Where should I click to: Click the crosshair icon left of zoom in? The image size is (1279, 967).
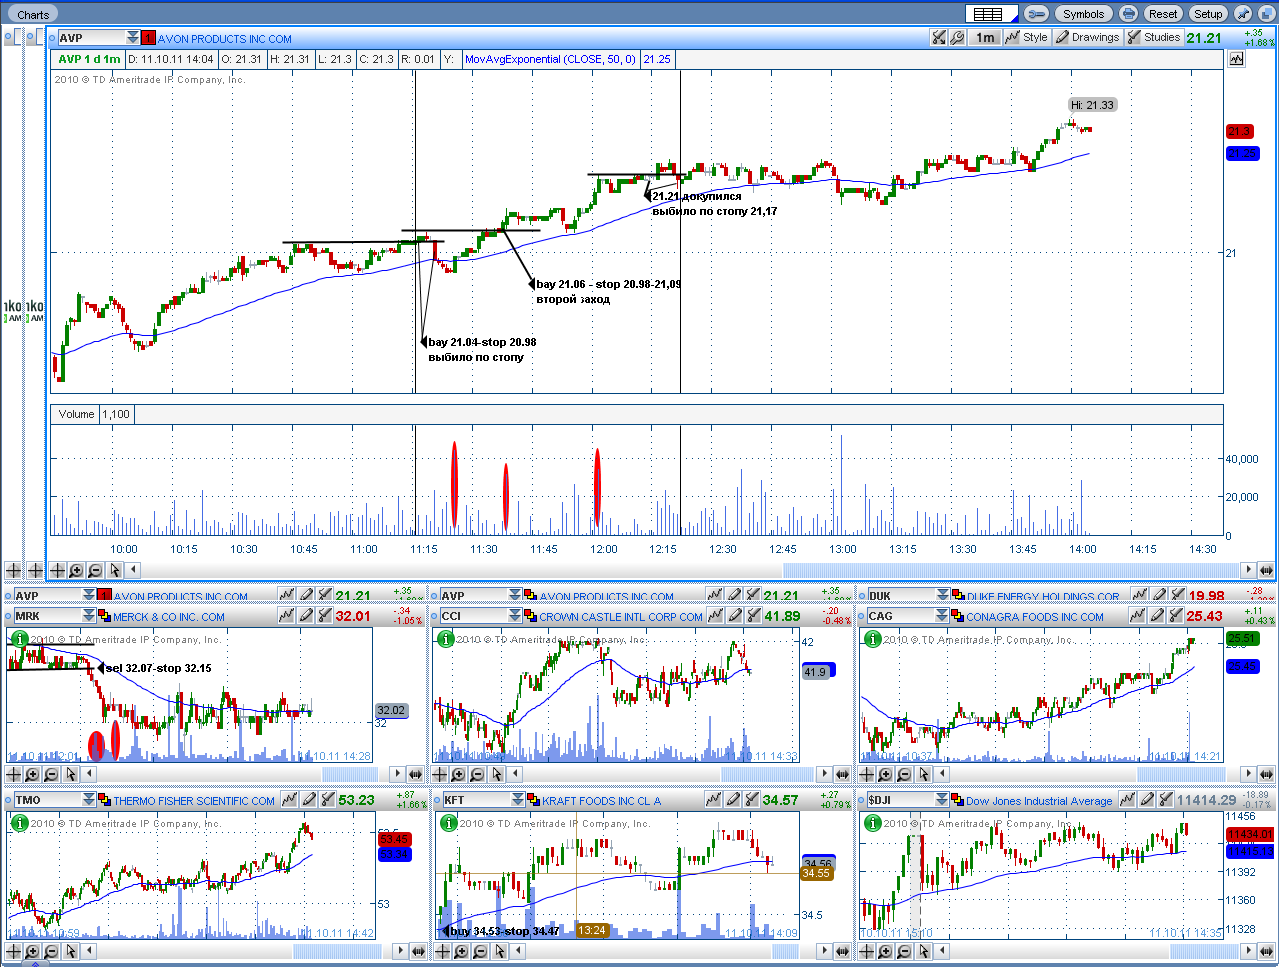pos(57,570)
